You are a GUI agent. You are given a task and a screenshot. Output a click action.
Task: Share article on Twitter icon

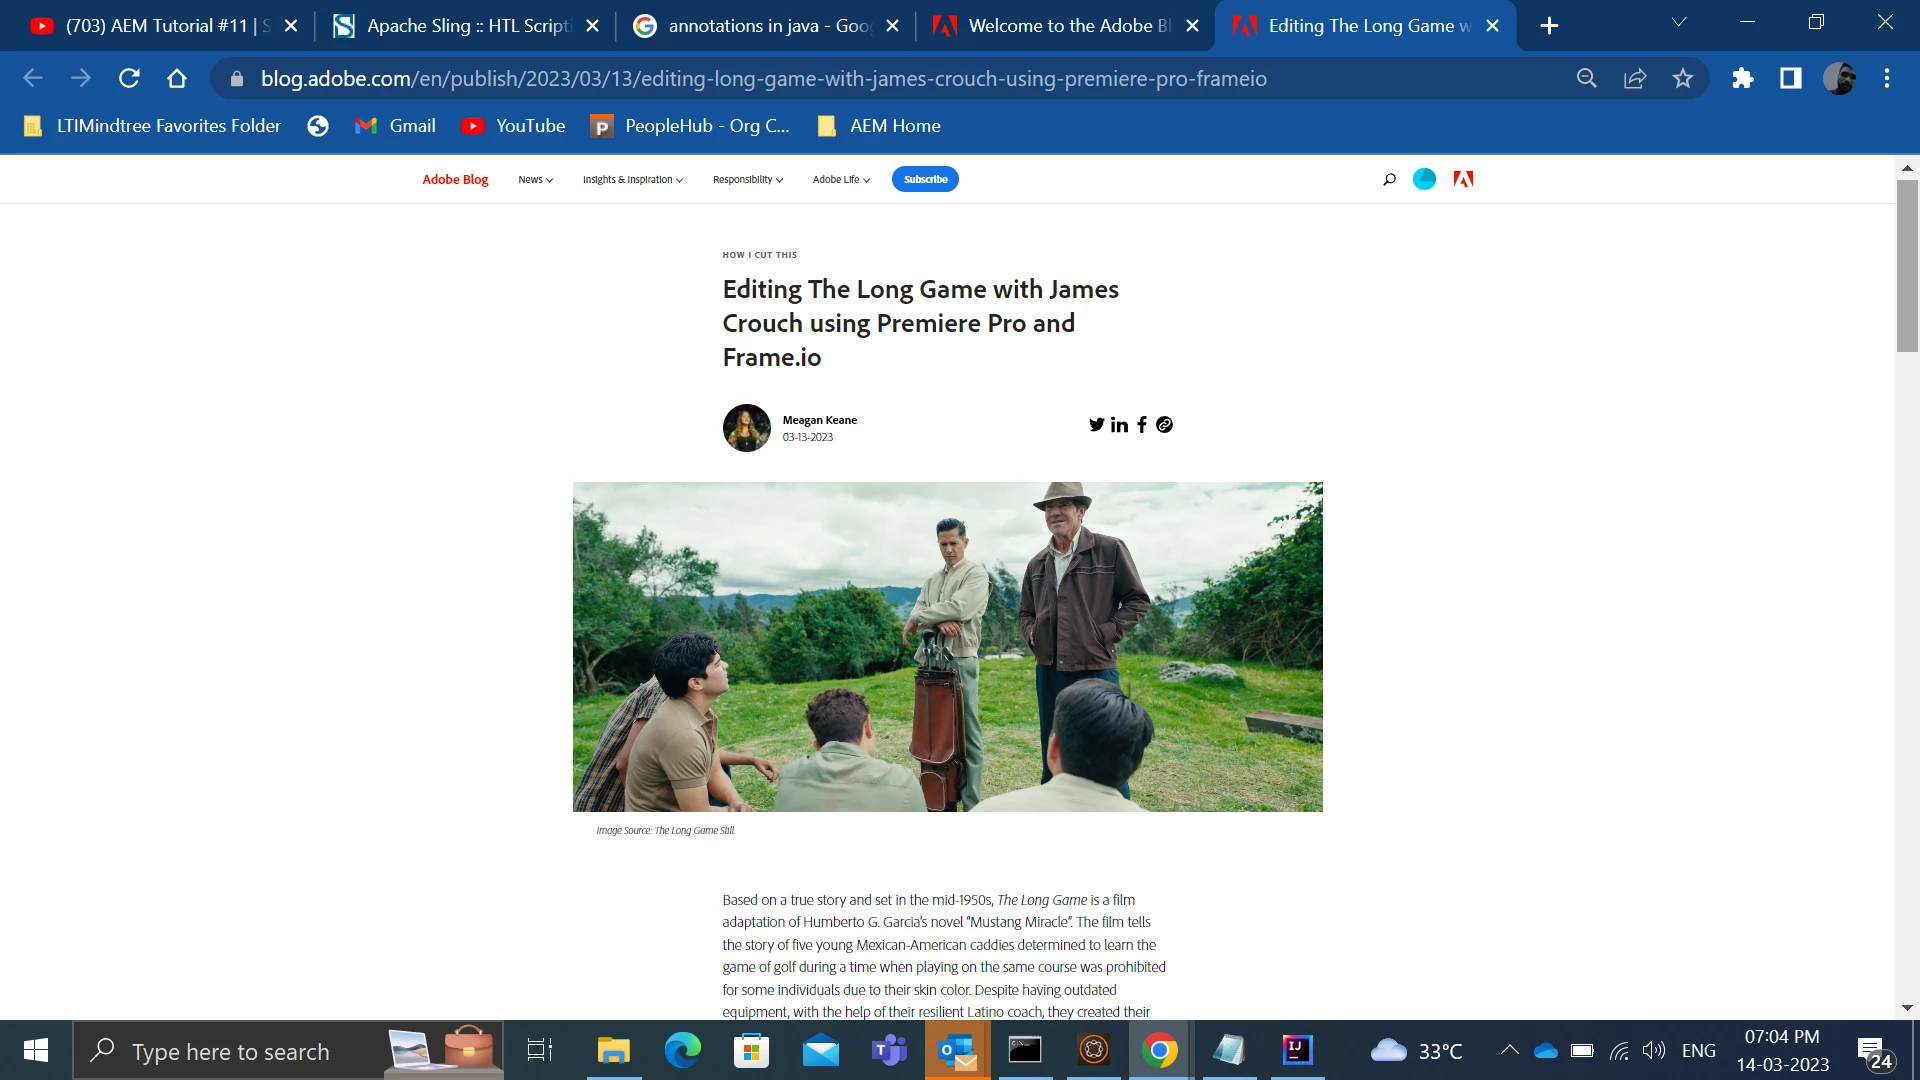[x=1096, y=425]
